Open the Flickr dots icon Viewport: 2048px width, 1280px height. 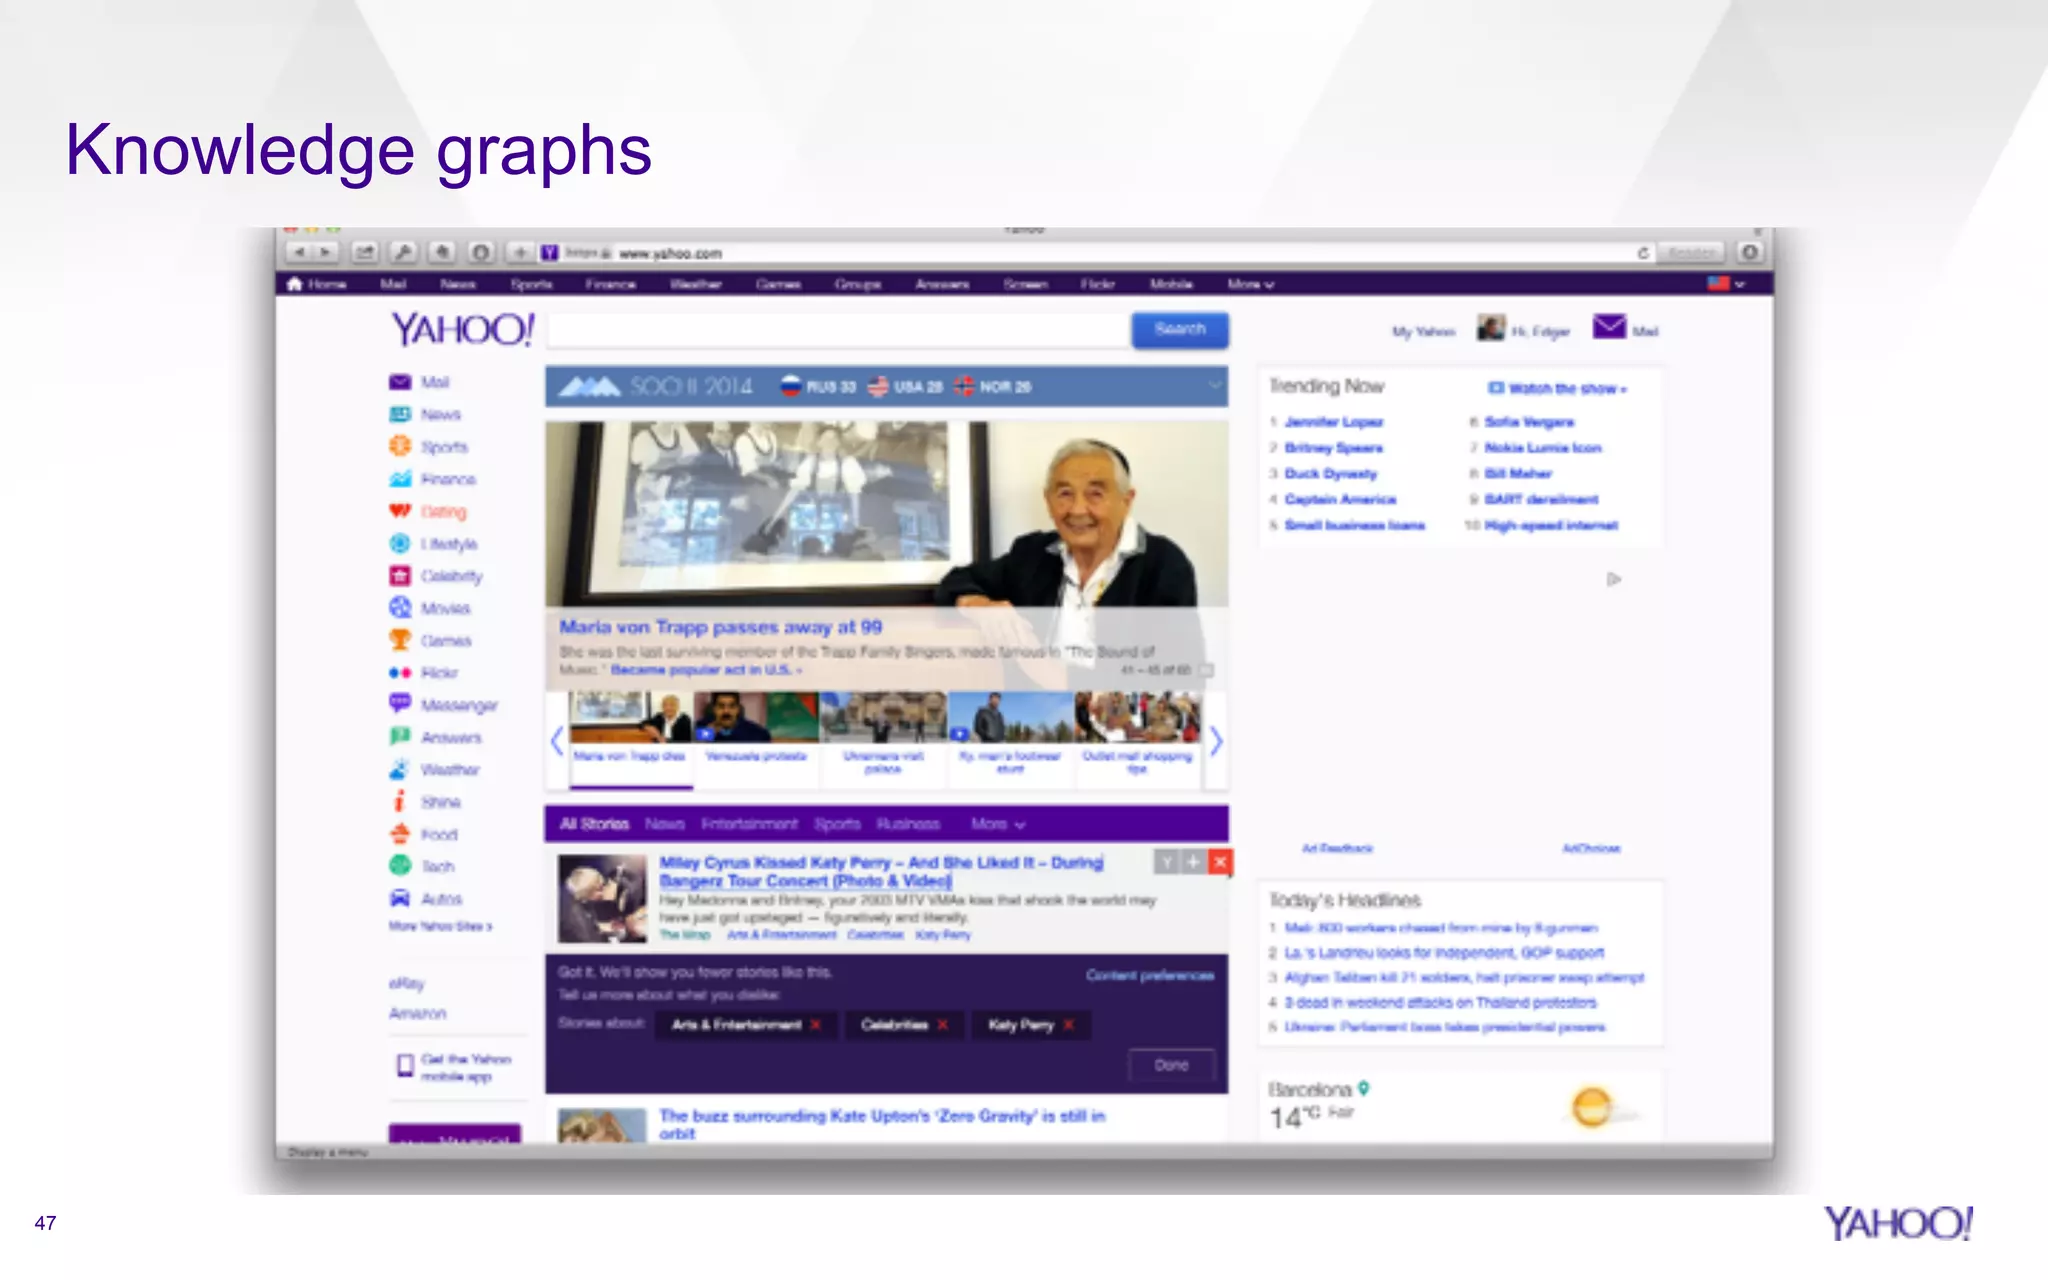[400, 672]
